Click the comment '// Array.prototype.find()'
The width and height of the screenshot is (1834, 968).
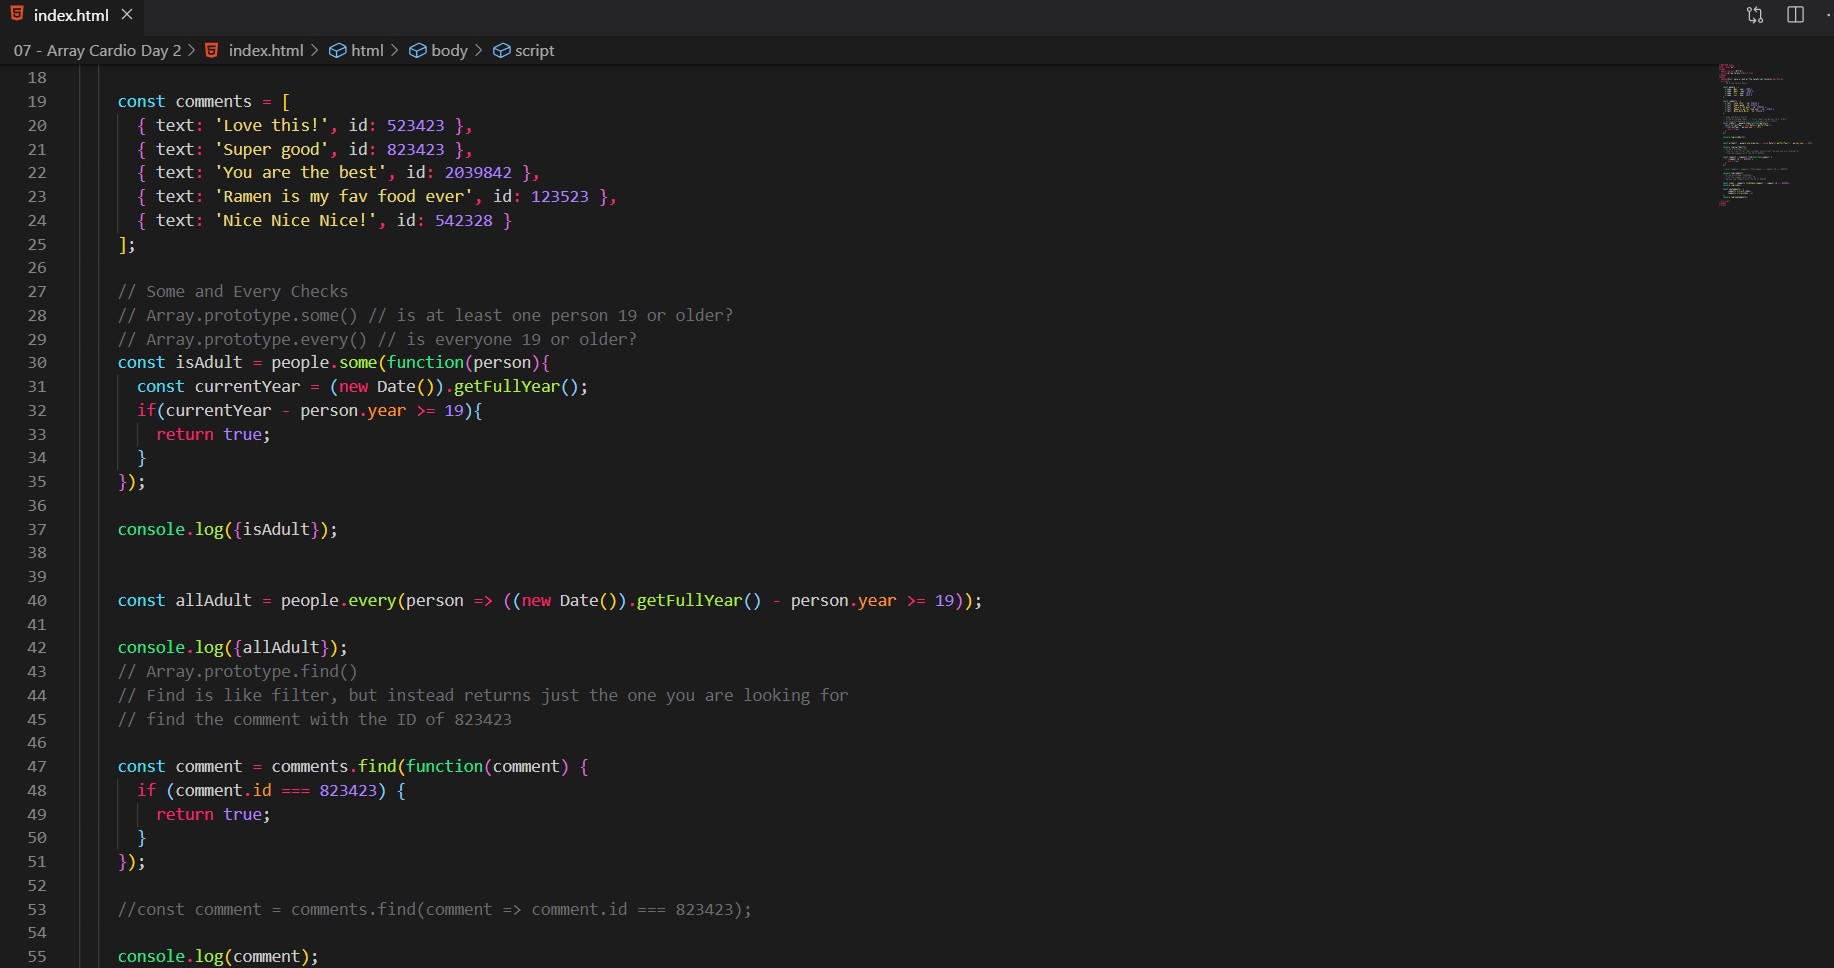[237, 671]
